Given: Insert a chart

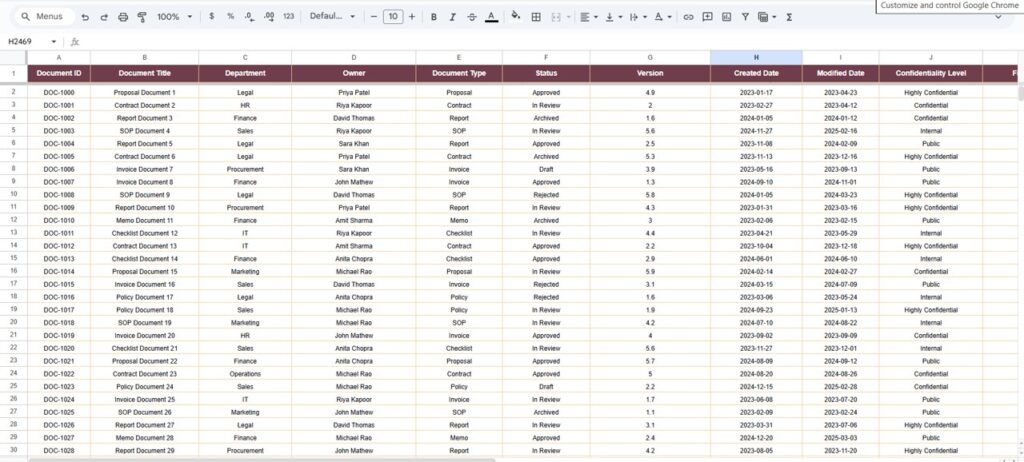Looking at the screenshot, I should point(726,17).
